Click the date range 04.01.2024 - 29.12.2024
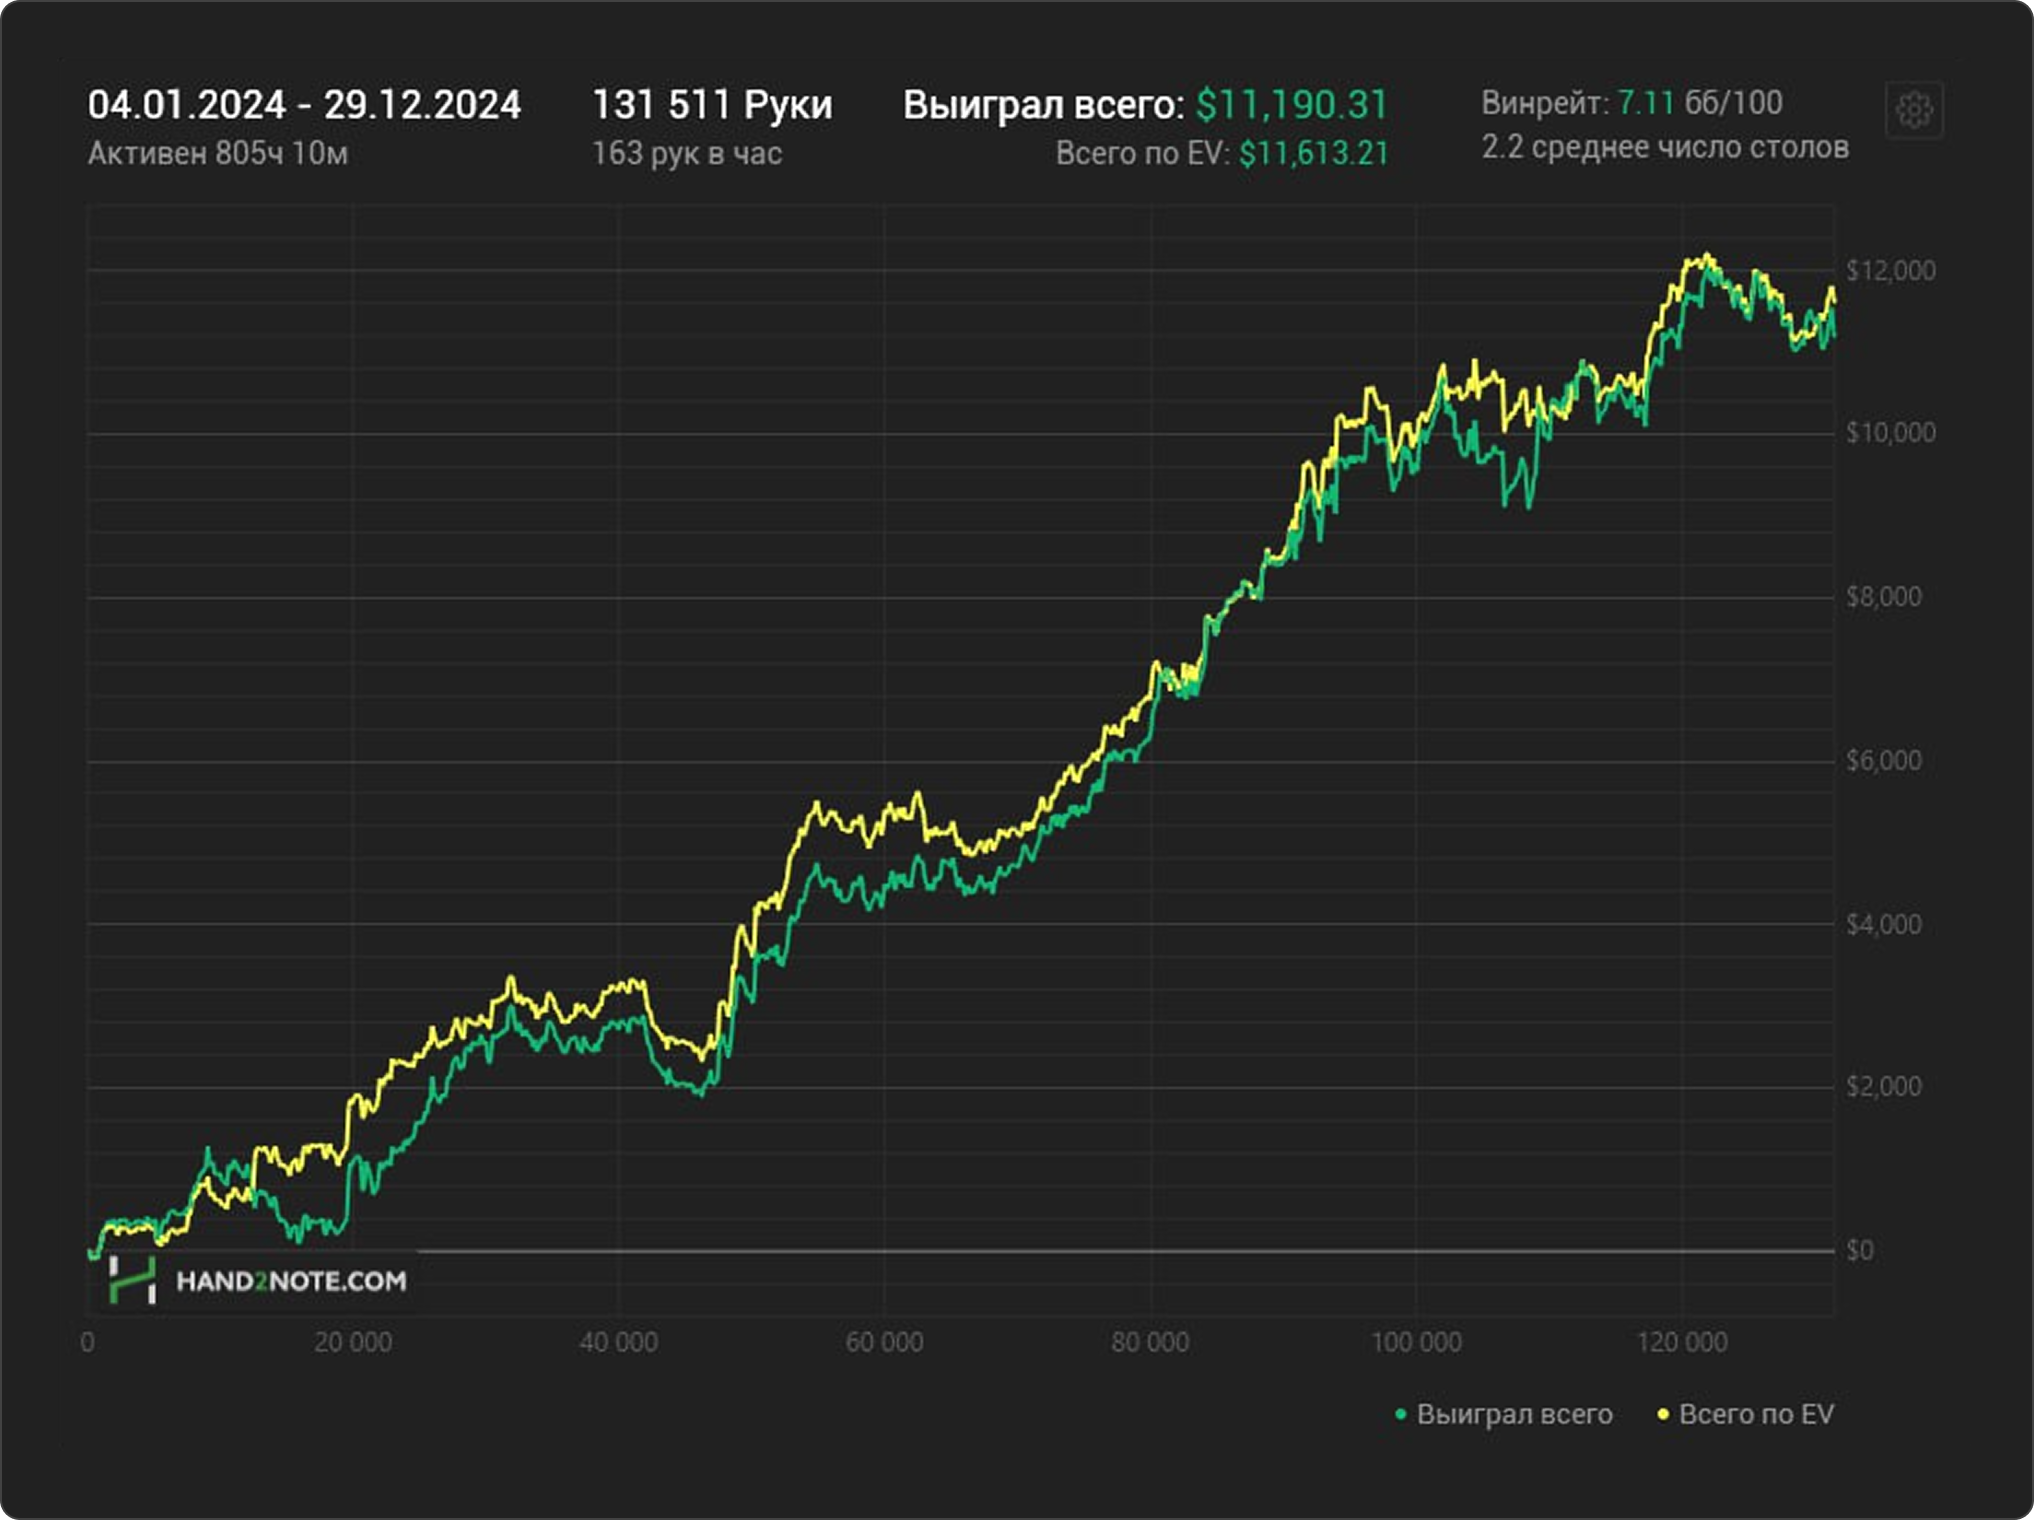Screen dimensions: 2034x1520 coord(304,105)
